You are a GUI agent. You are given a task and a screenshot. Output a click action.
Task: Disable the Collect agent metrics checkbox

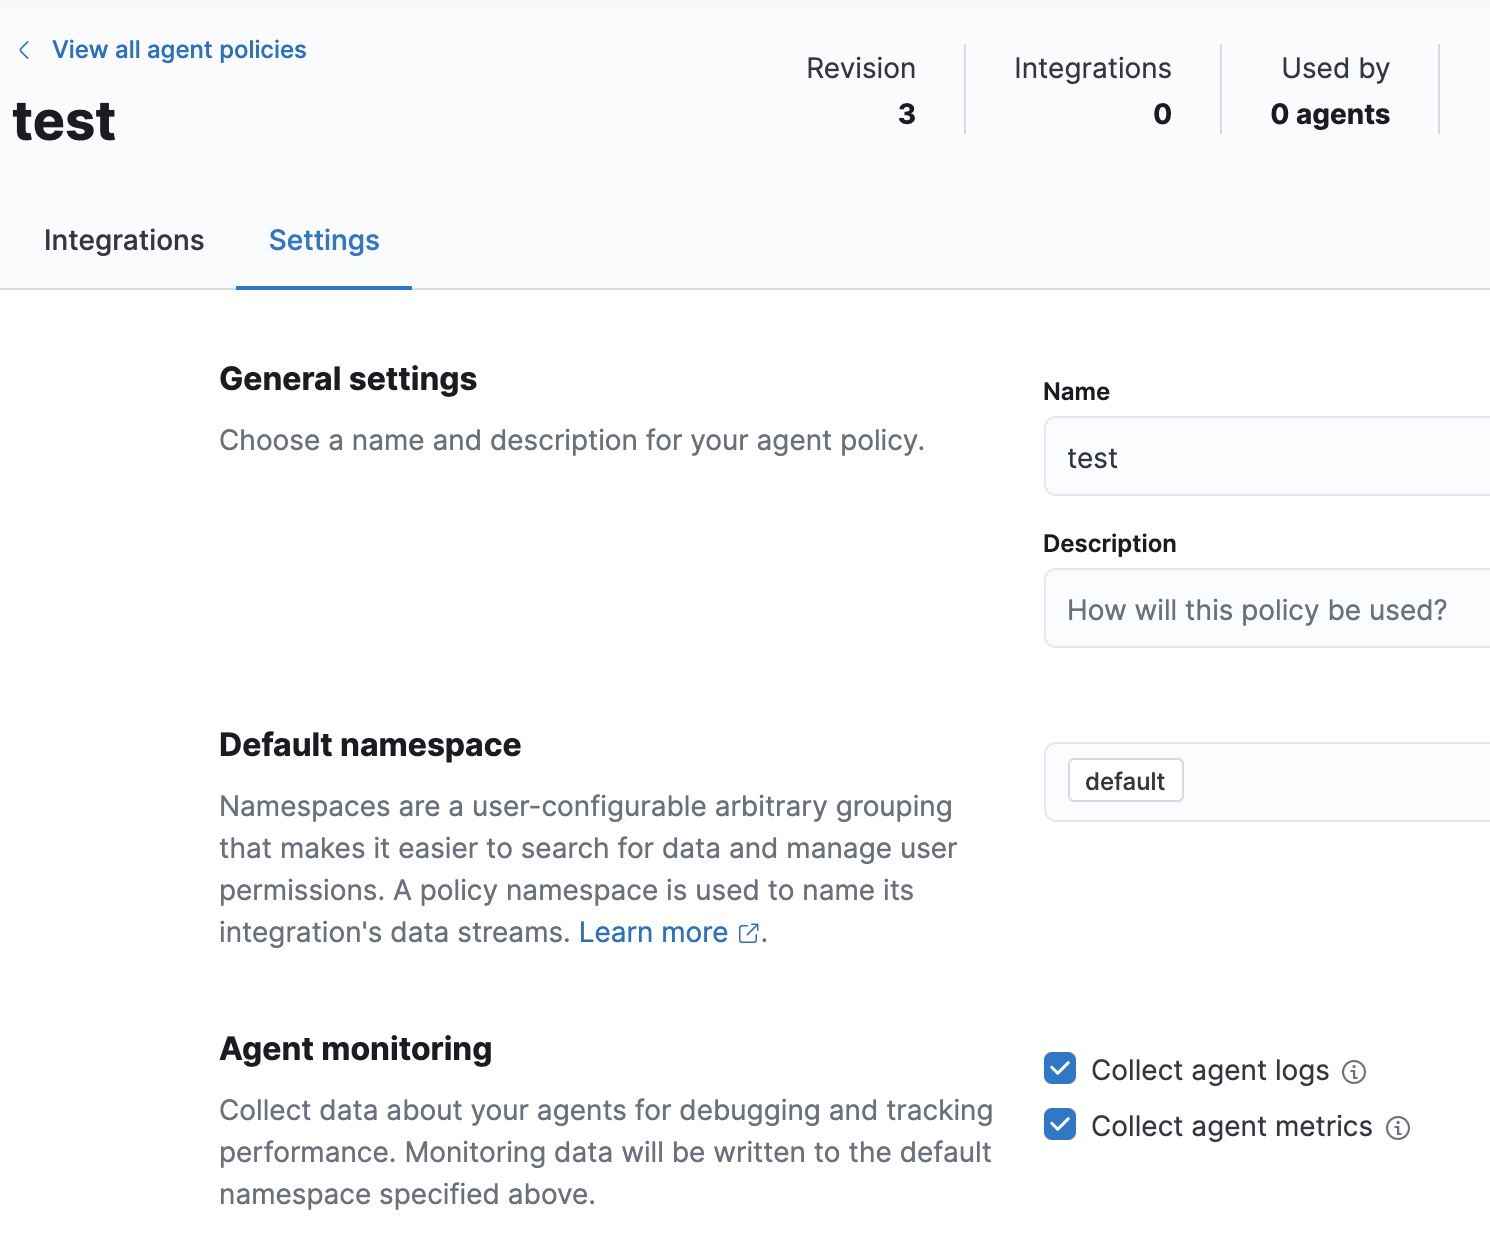pos(1060,1125)
